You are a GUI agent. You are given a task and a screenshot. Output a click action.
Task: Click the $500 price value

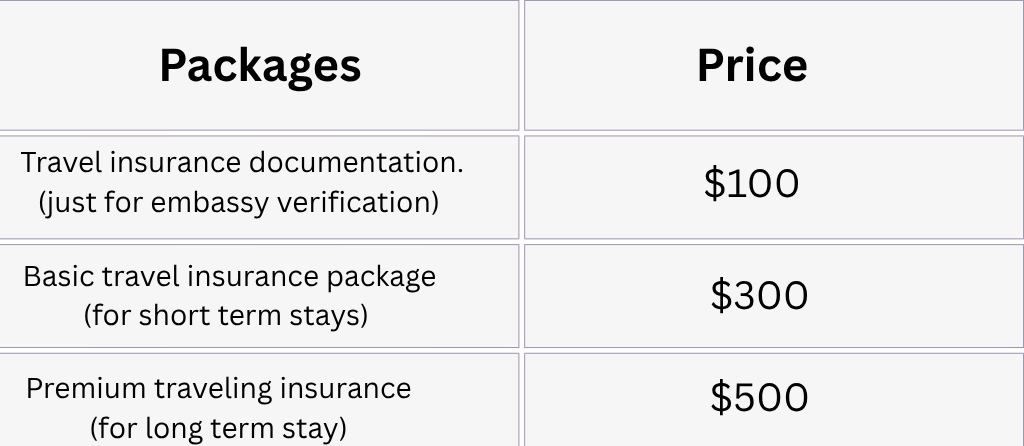pyautogui.click(x=759, y=398)
